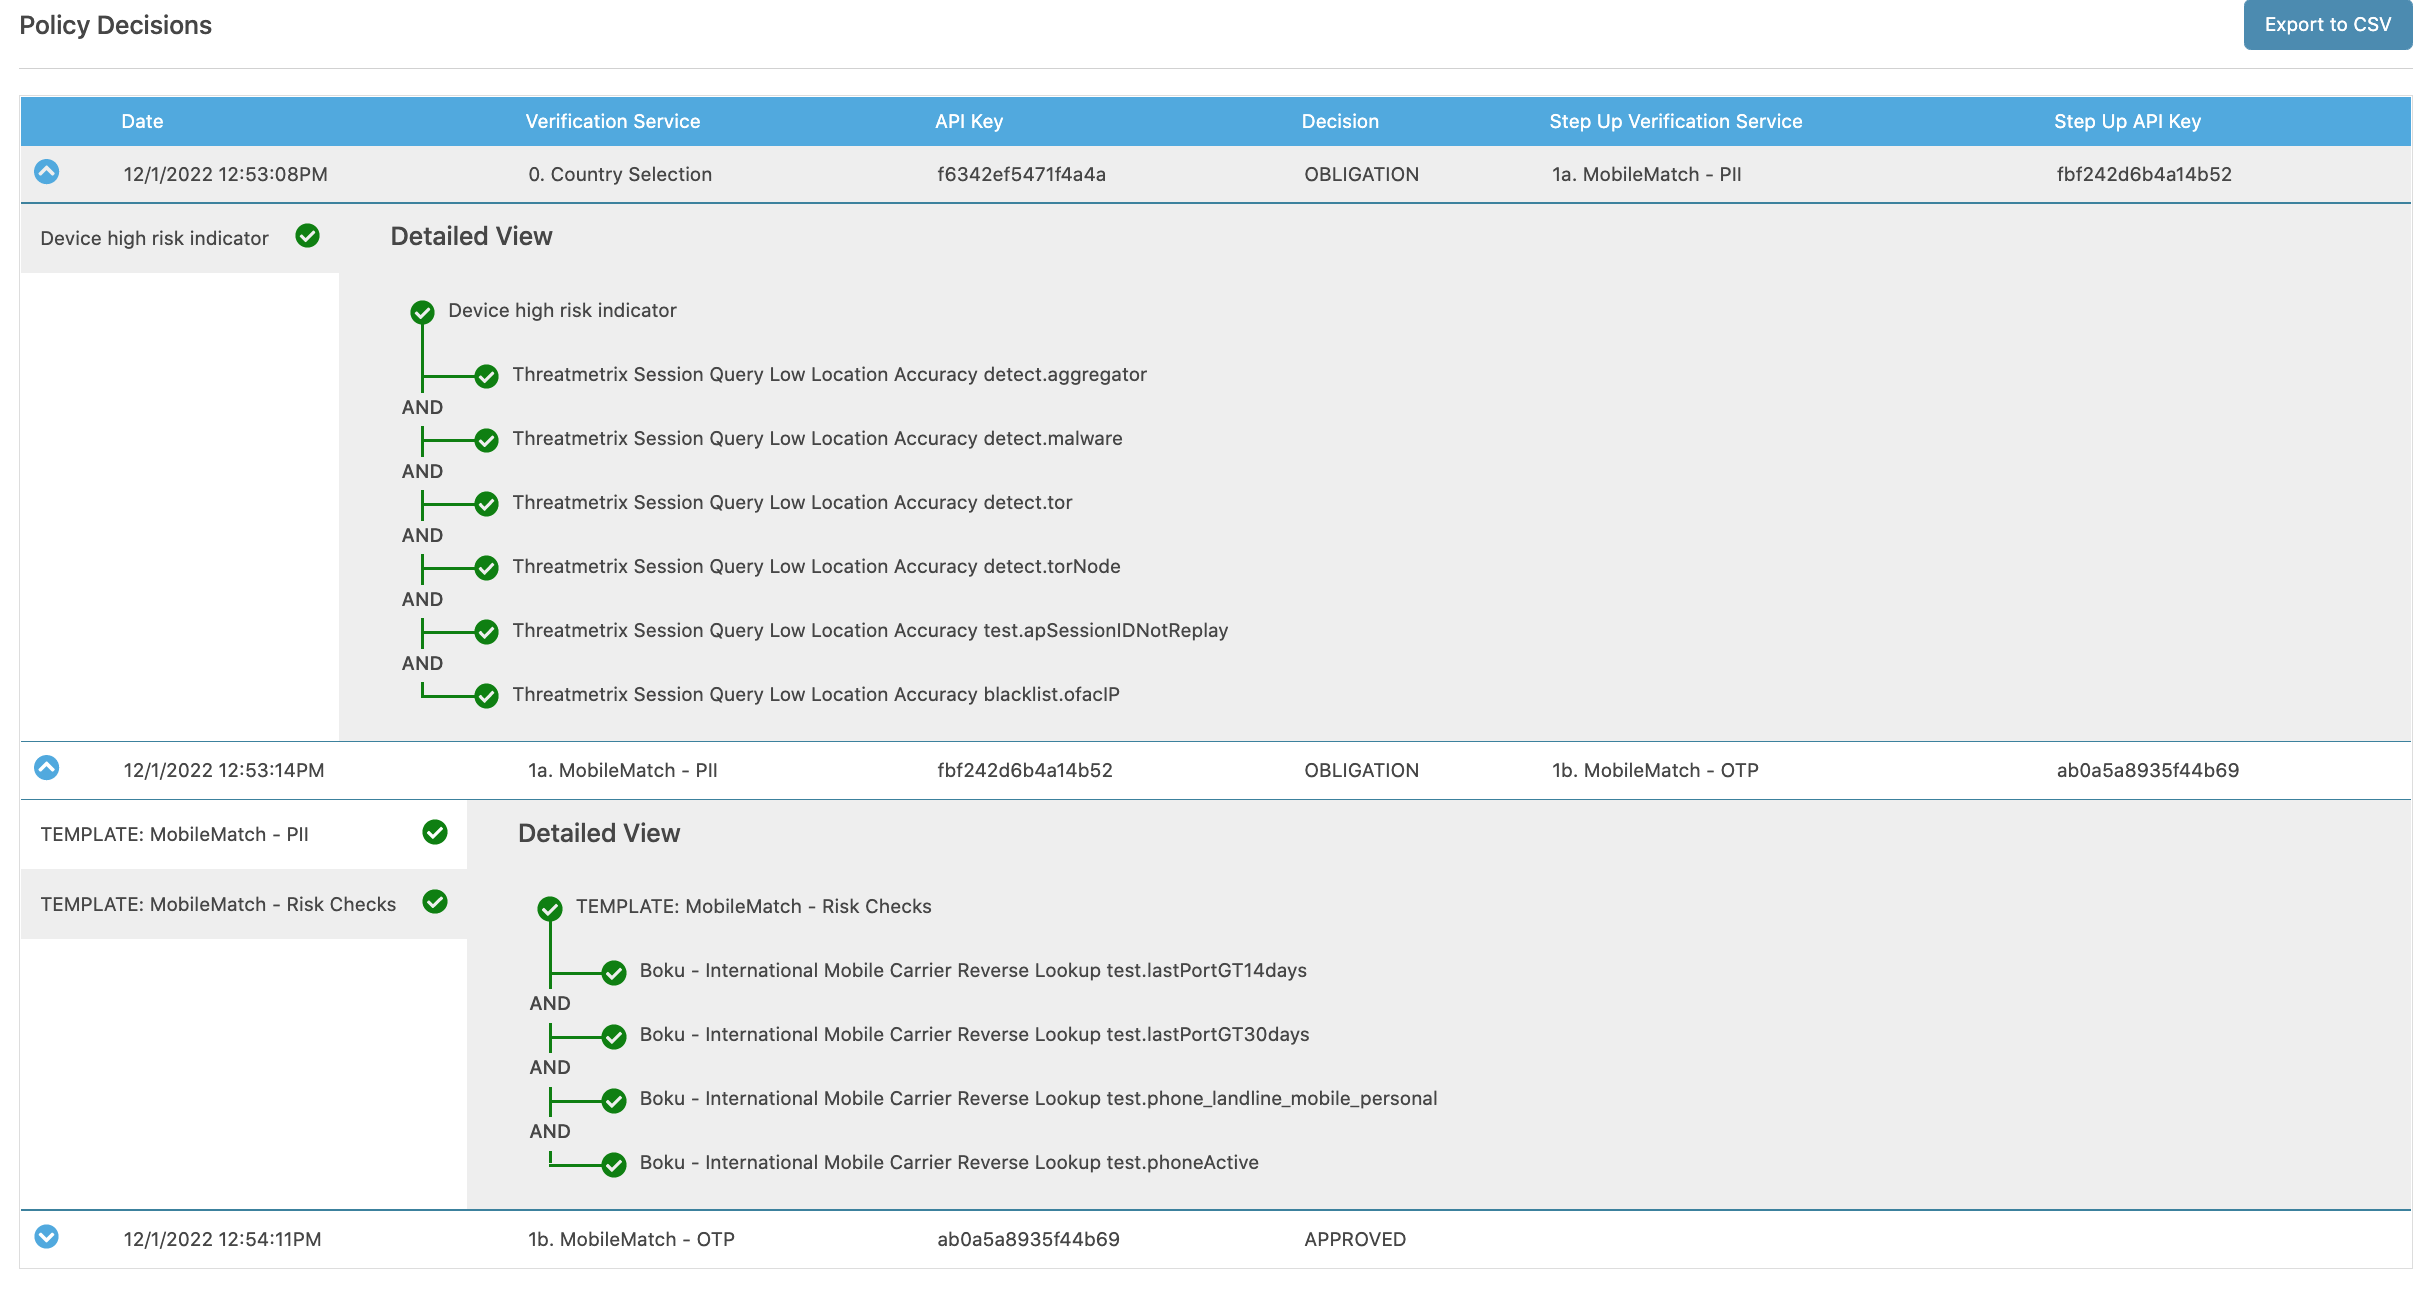Click check icon for test.phoneActive rule
This screenshot has height=1290, width=2432.
coord(614,1164)
